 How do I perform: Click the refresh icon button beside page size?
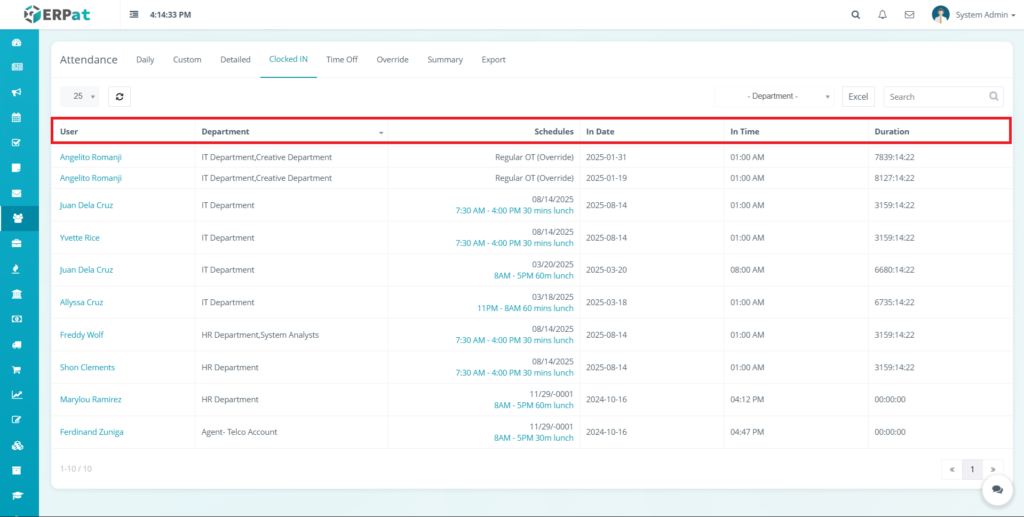click(119, 96)
